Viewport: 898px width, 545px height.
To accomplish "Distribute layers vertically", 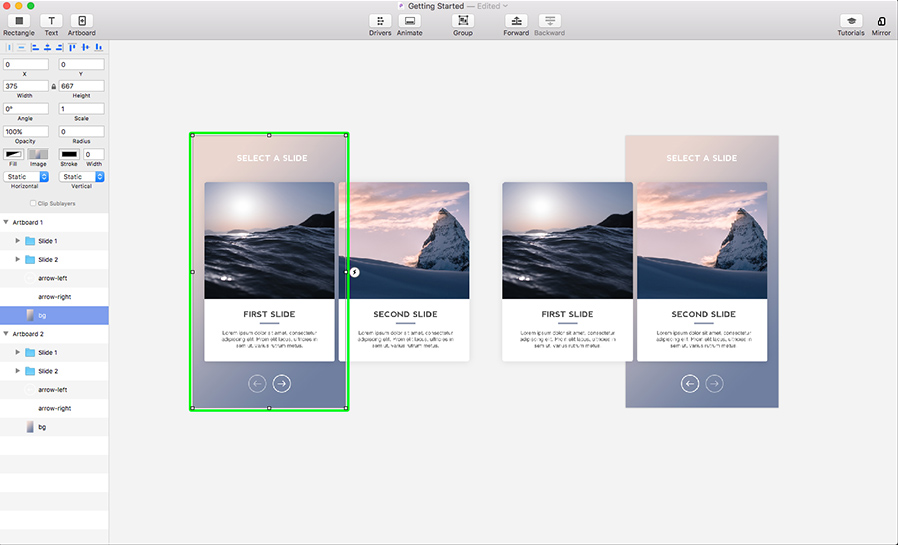I will (x=21, y=48).
